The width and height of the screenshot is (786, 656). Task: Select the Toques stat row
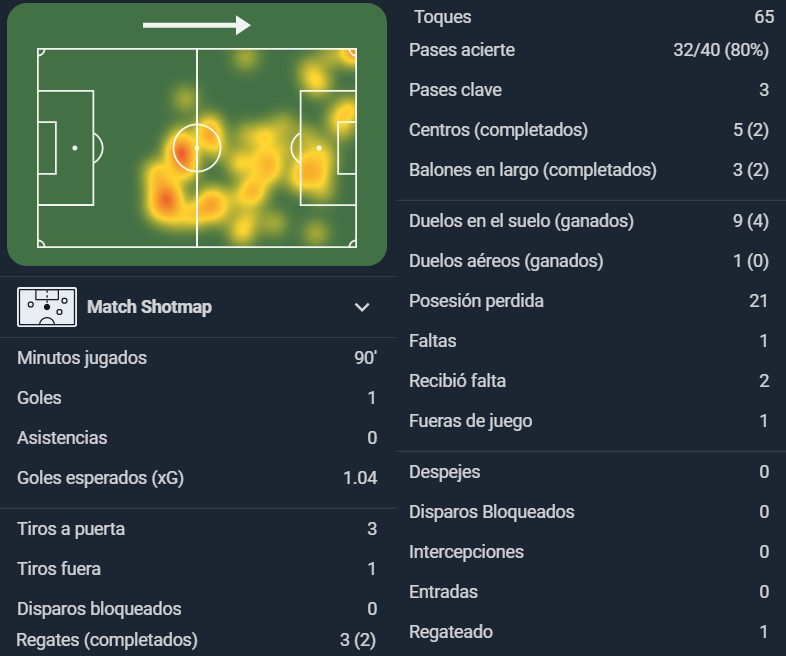coord(592,17)
